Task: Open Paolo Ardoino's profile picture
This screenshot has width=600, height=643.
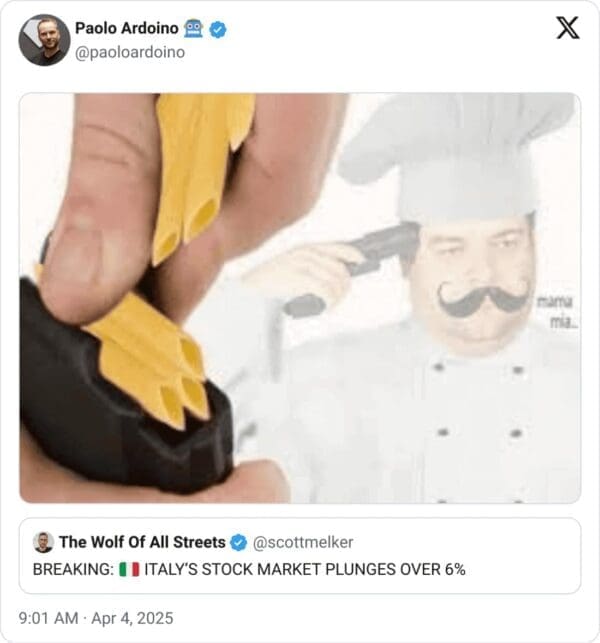Action: pyautogui.click(x=44, y=40)
